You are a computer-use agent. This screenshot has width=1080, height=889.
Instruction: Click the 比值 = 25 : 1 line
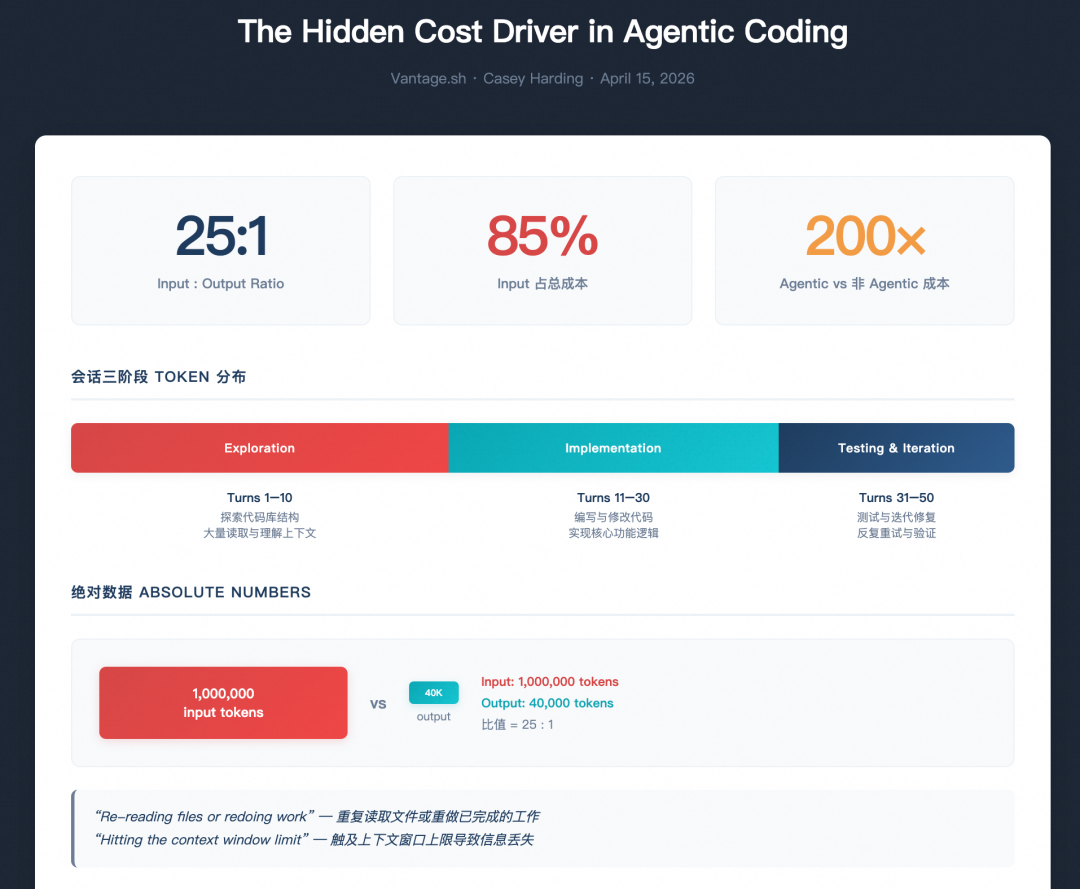[517, 724]
